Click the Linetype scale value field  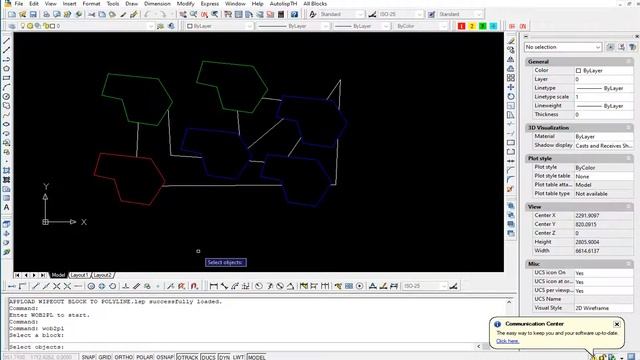[x=604, y=97]
